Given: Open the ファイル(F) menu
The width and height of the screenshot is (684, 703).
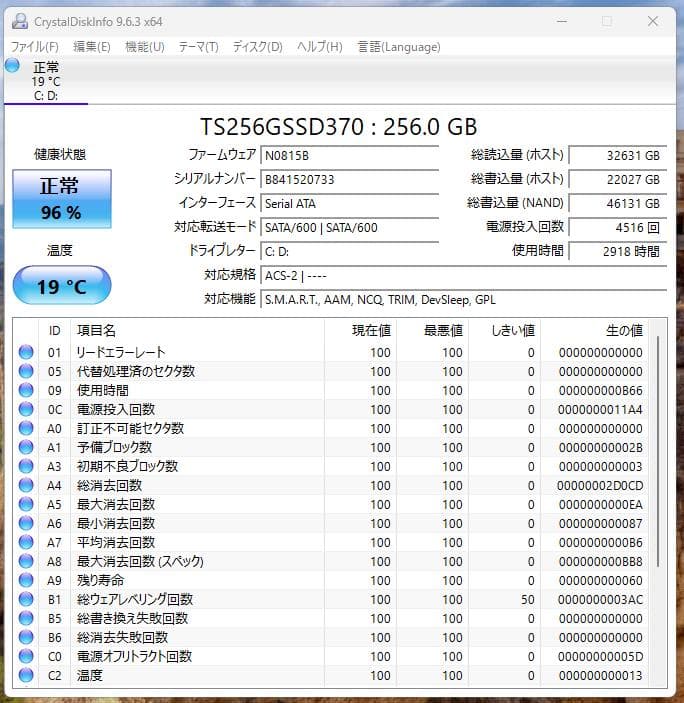Looking at the screenshot, I should coord(35,47).
